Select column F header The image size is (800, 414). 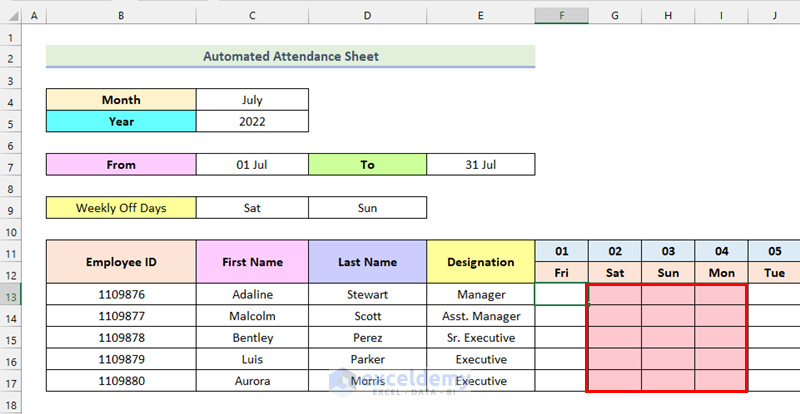click(x=561, y=17)
